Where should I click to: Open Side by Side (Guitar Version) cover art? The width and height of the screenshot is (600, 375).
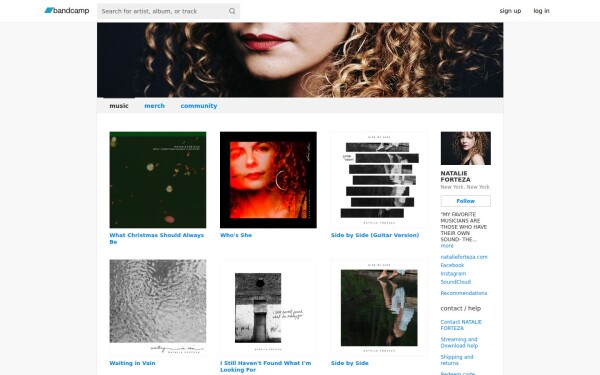(x=379, y=180)
